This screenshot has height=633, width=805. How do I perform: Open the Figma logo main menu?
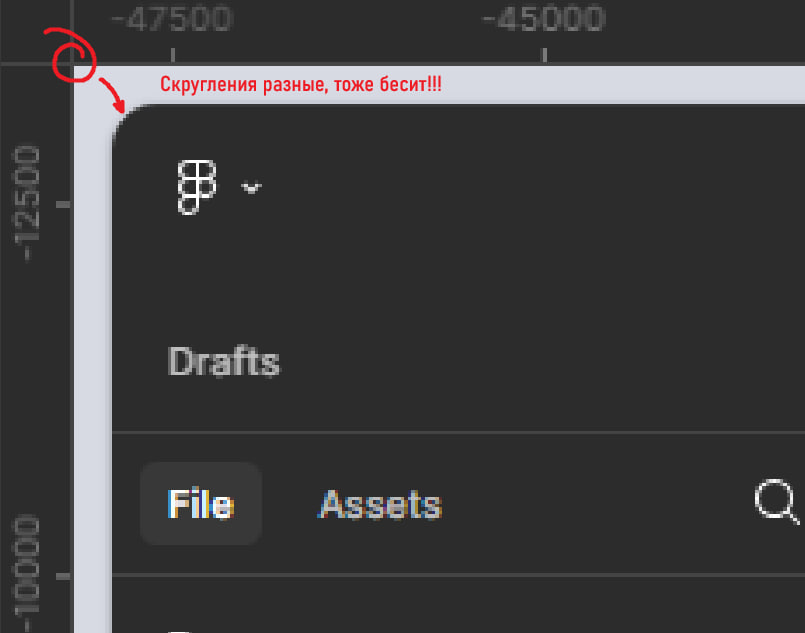pyautogui.click(x=197, y=187)
